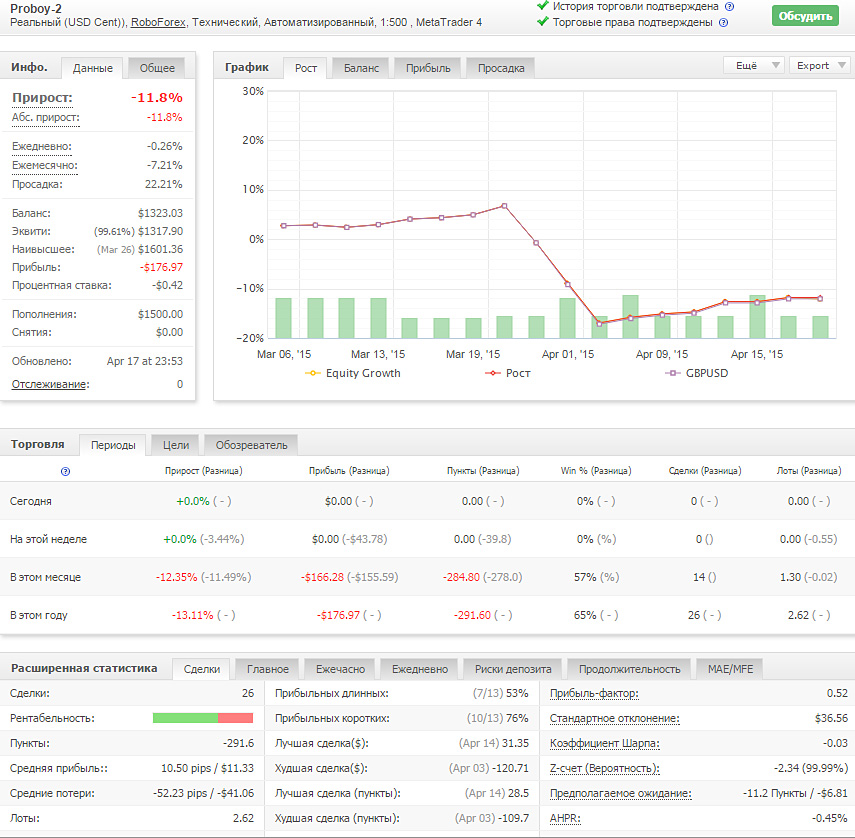855x838 pixels.
Task: Select the Просадка chart tab
Action: coord(501,68)
